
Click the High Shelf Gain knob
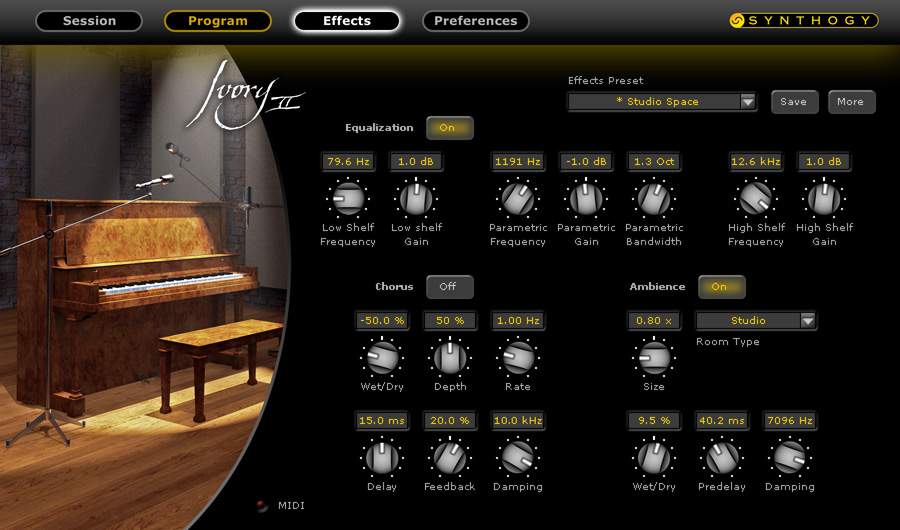point(823,199)
